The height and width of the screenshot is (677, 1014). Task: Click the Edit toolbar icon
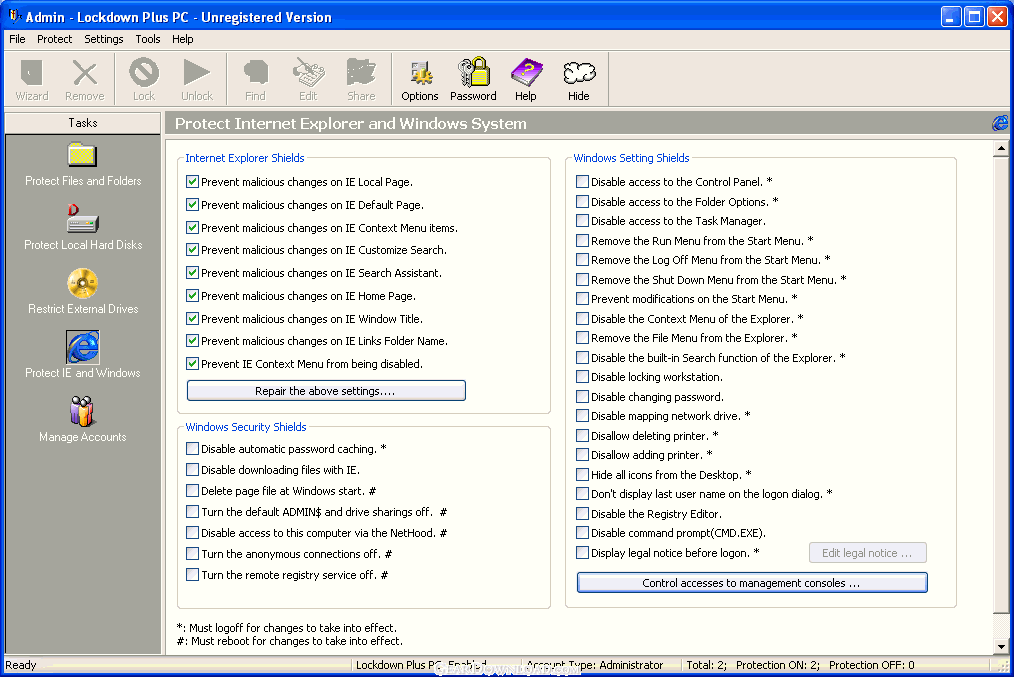308,80
